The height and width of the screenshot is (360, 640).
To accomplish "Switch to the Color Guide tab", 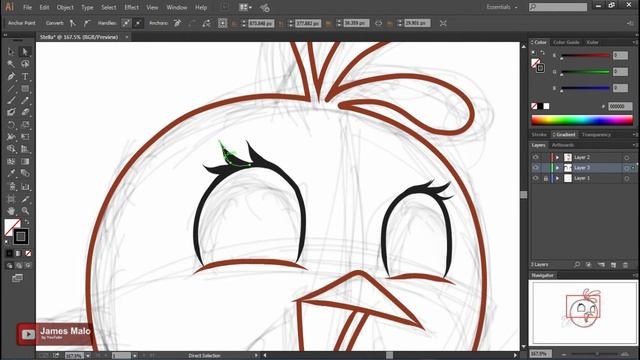I will (x=566, y=42).
